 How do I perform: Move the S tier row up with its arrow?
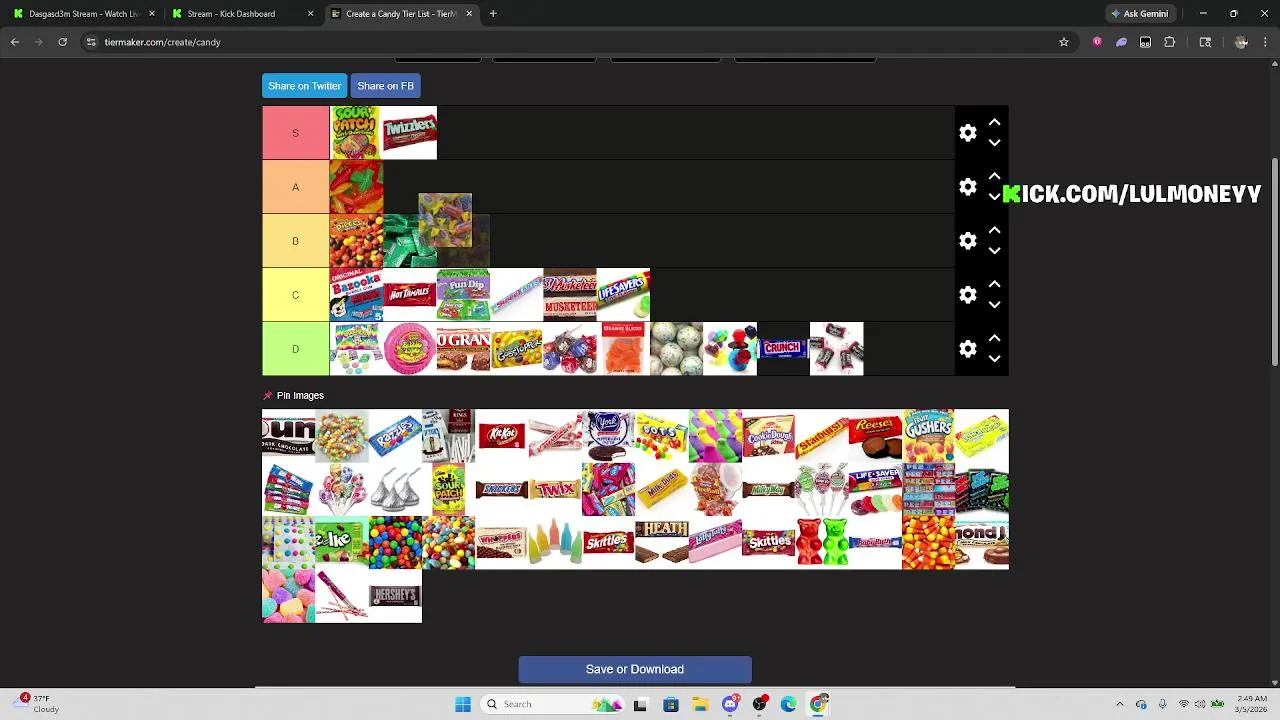pyautogui.click(x=994, y=122)
